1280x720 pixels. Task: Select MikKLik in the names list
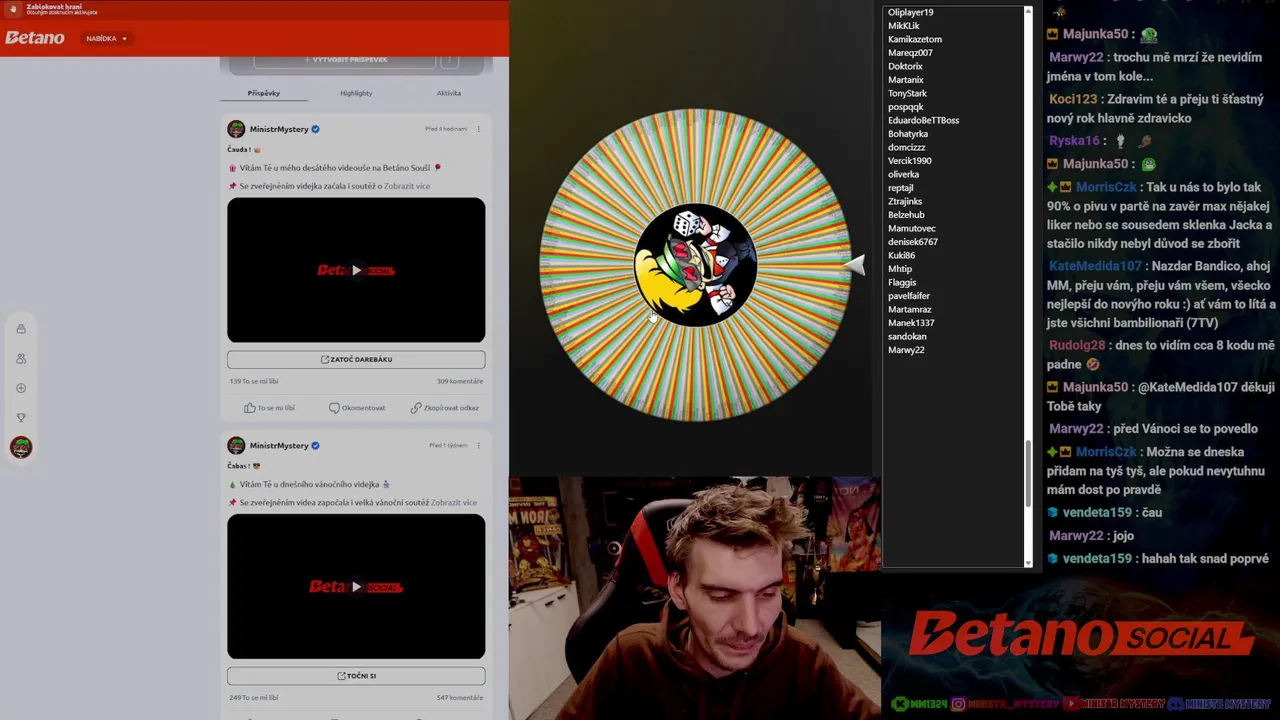(904, 26)
